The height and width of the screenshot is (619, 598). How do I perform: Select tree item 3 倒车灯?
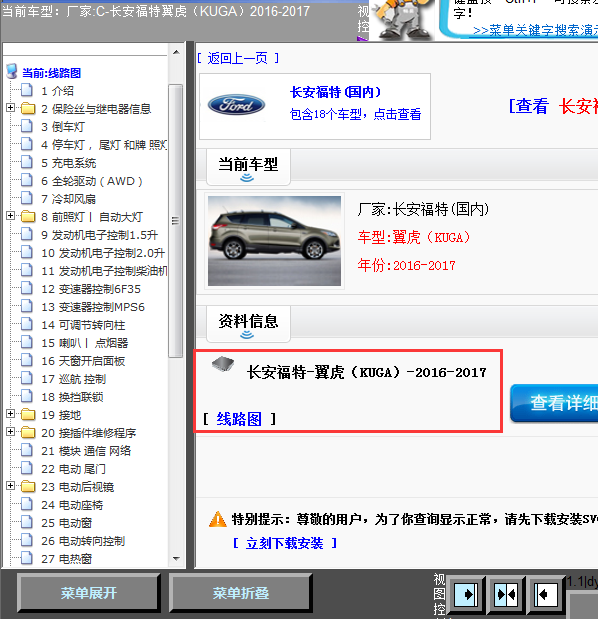63,127
